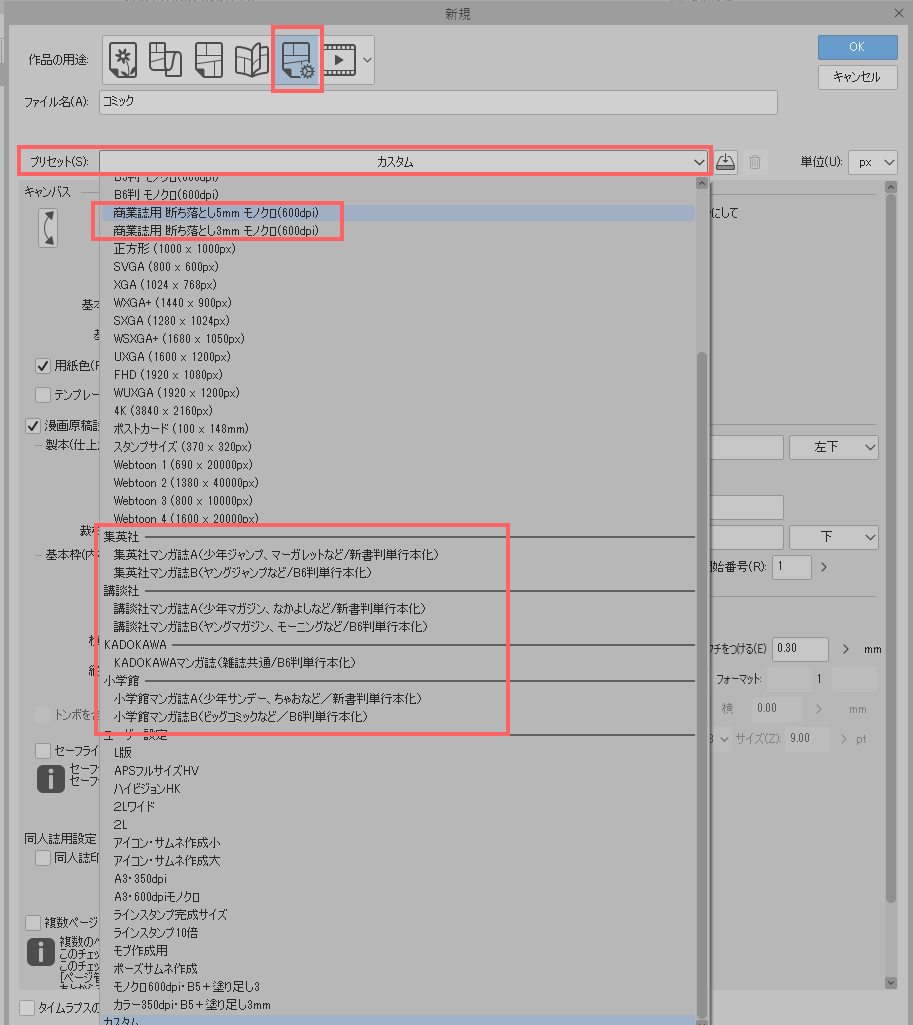913x1025 pixels.
Task: Click the キャンセル button
Action: pos(857,77)
